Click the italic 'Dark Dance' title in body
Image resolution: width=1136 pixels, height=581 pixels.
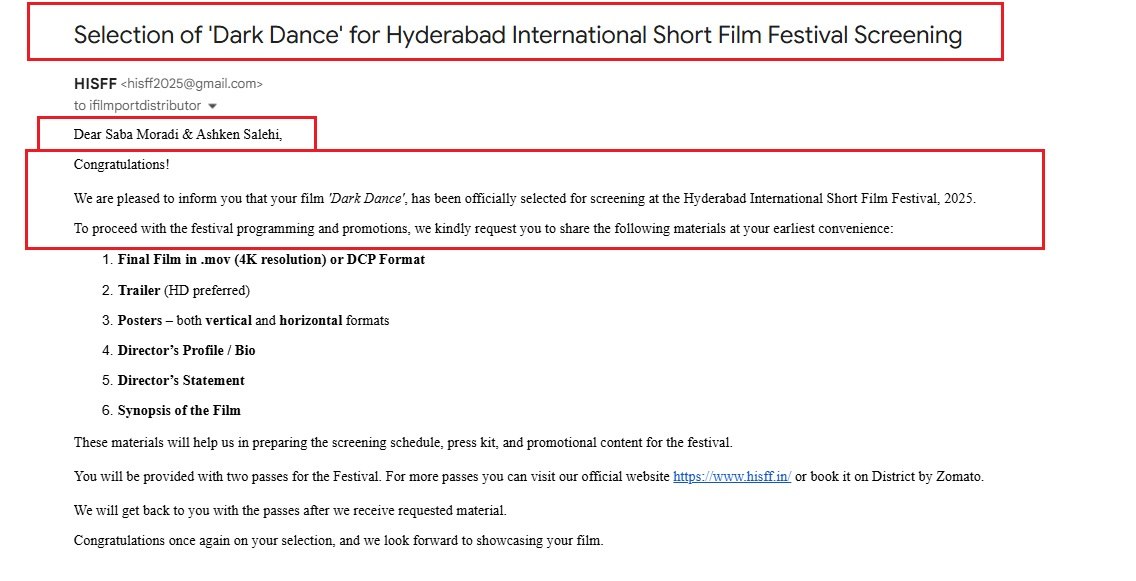pyautogui.click(x=365, y=199)
